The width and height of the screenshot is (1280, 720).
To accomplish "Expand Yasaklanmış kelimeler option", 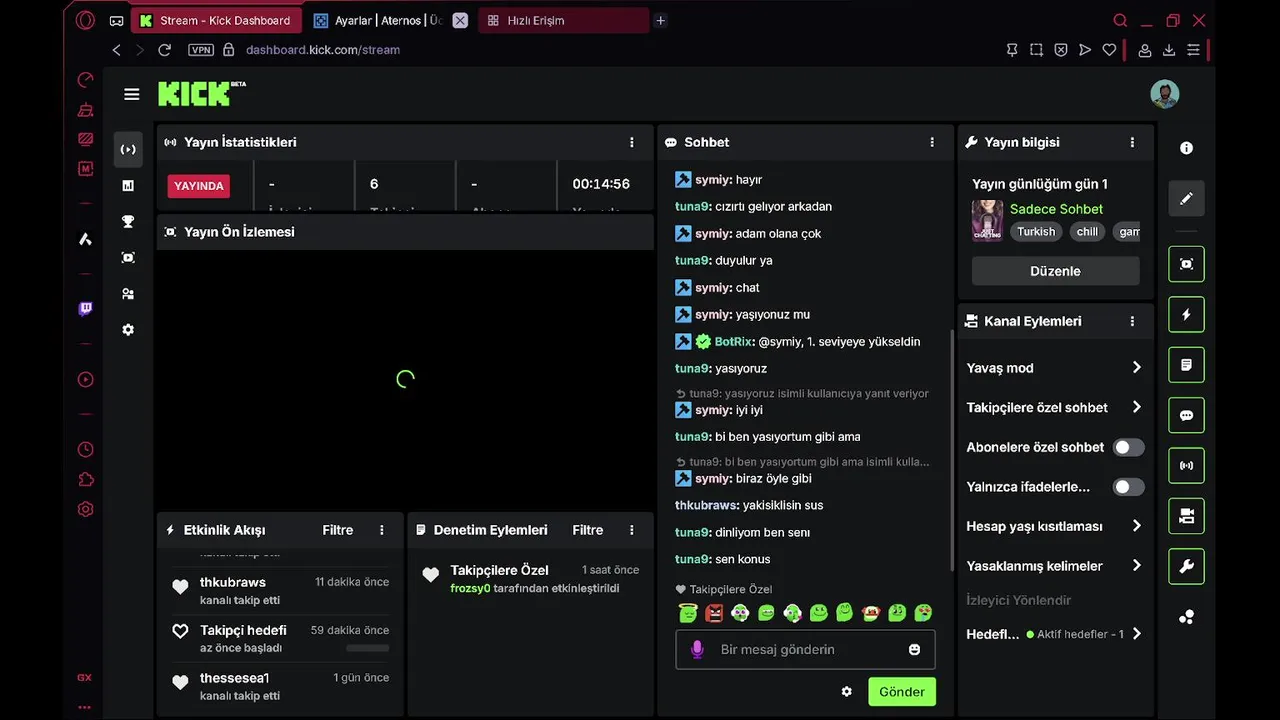I will [x=1055, y=566].
